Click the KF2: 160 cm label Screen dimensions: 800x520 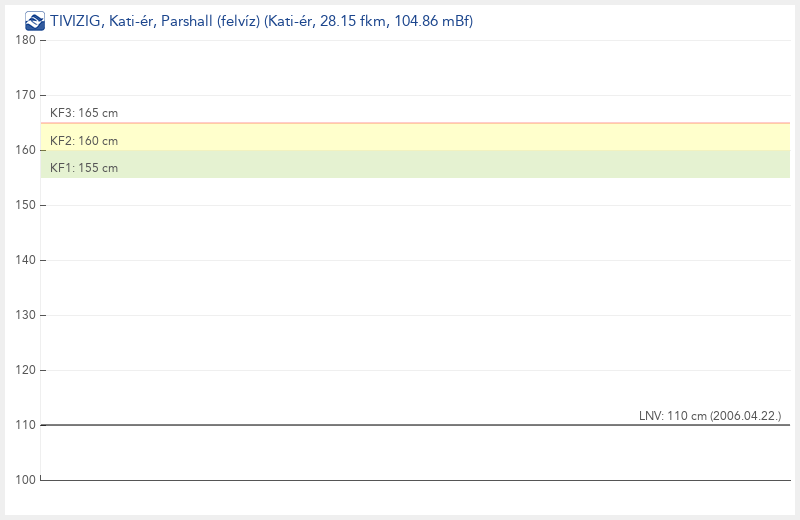pyautogui.click(x=84, y=141)
